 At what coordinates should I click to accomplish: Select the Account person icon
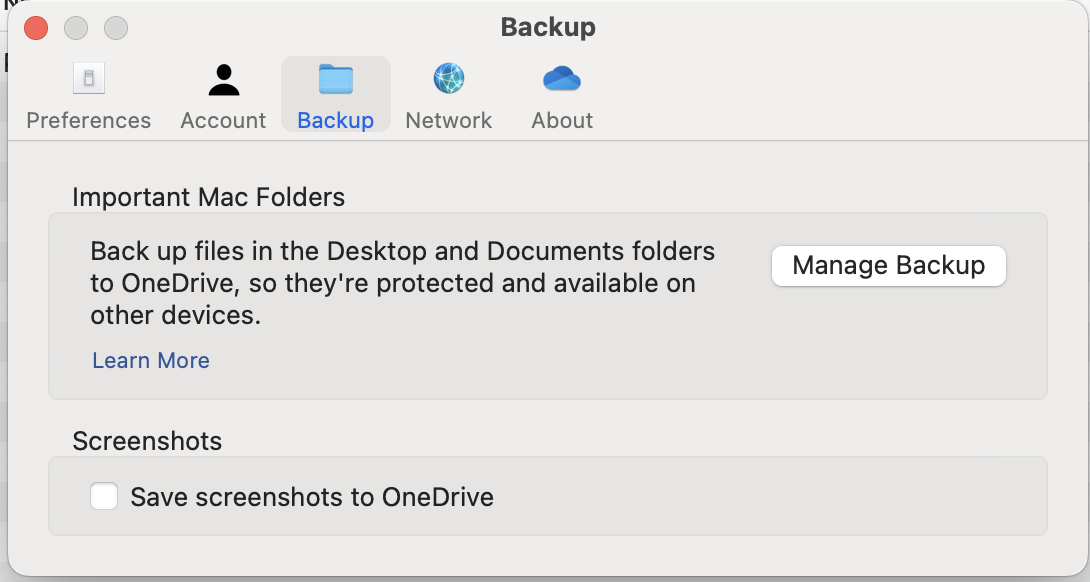pos(223,80)
